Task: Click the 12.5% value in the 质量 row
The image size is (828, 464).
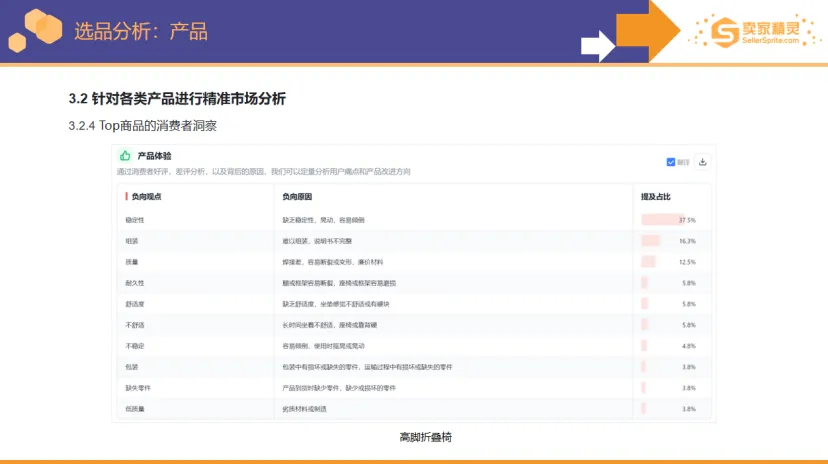Action: click(x=687, y=262)
